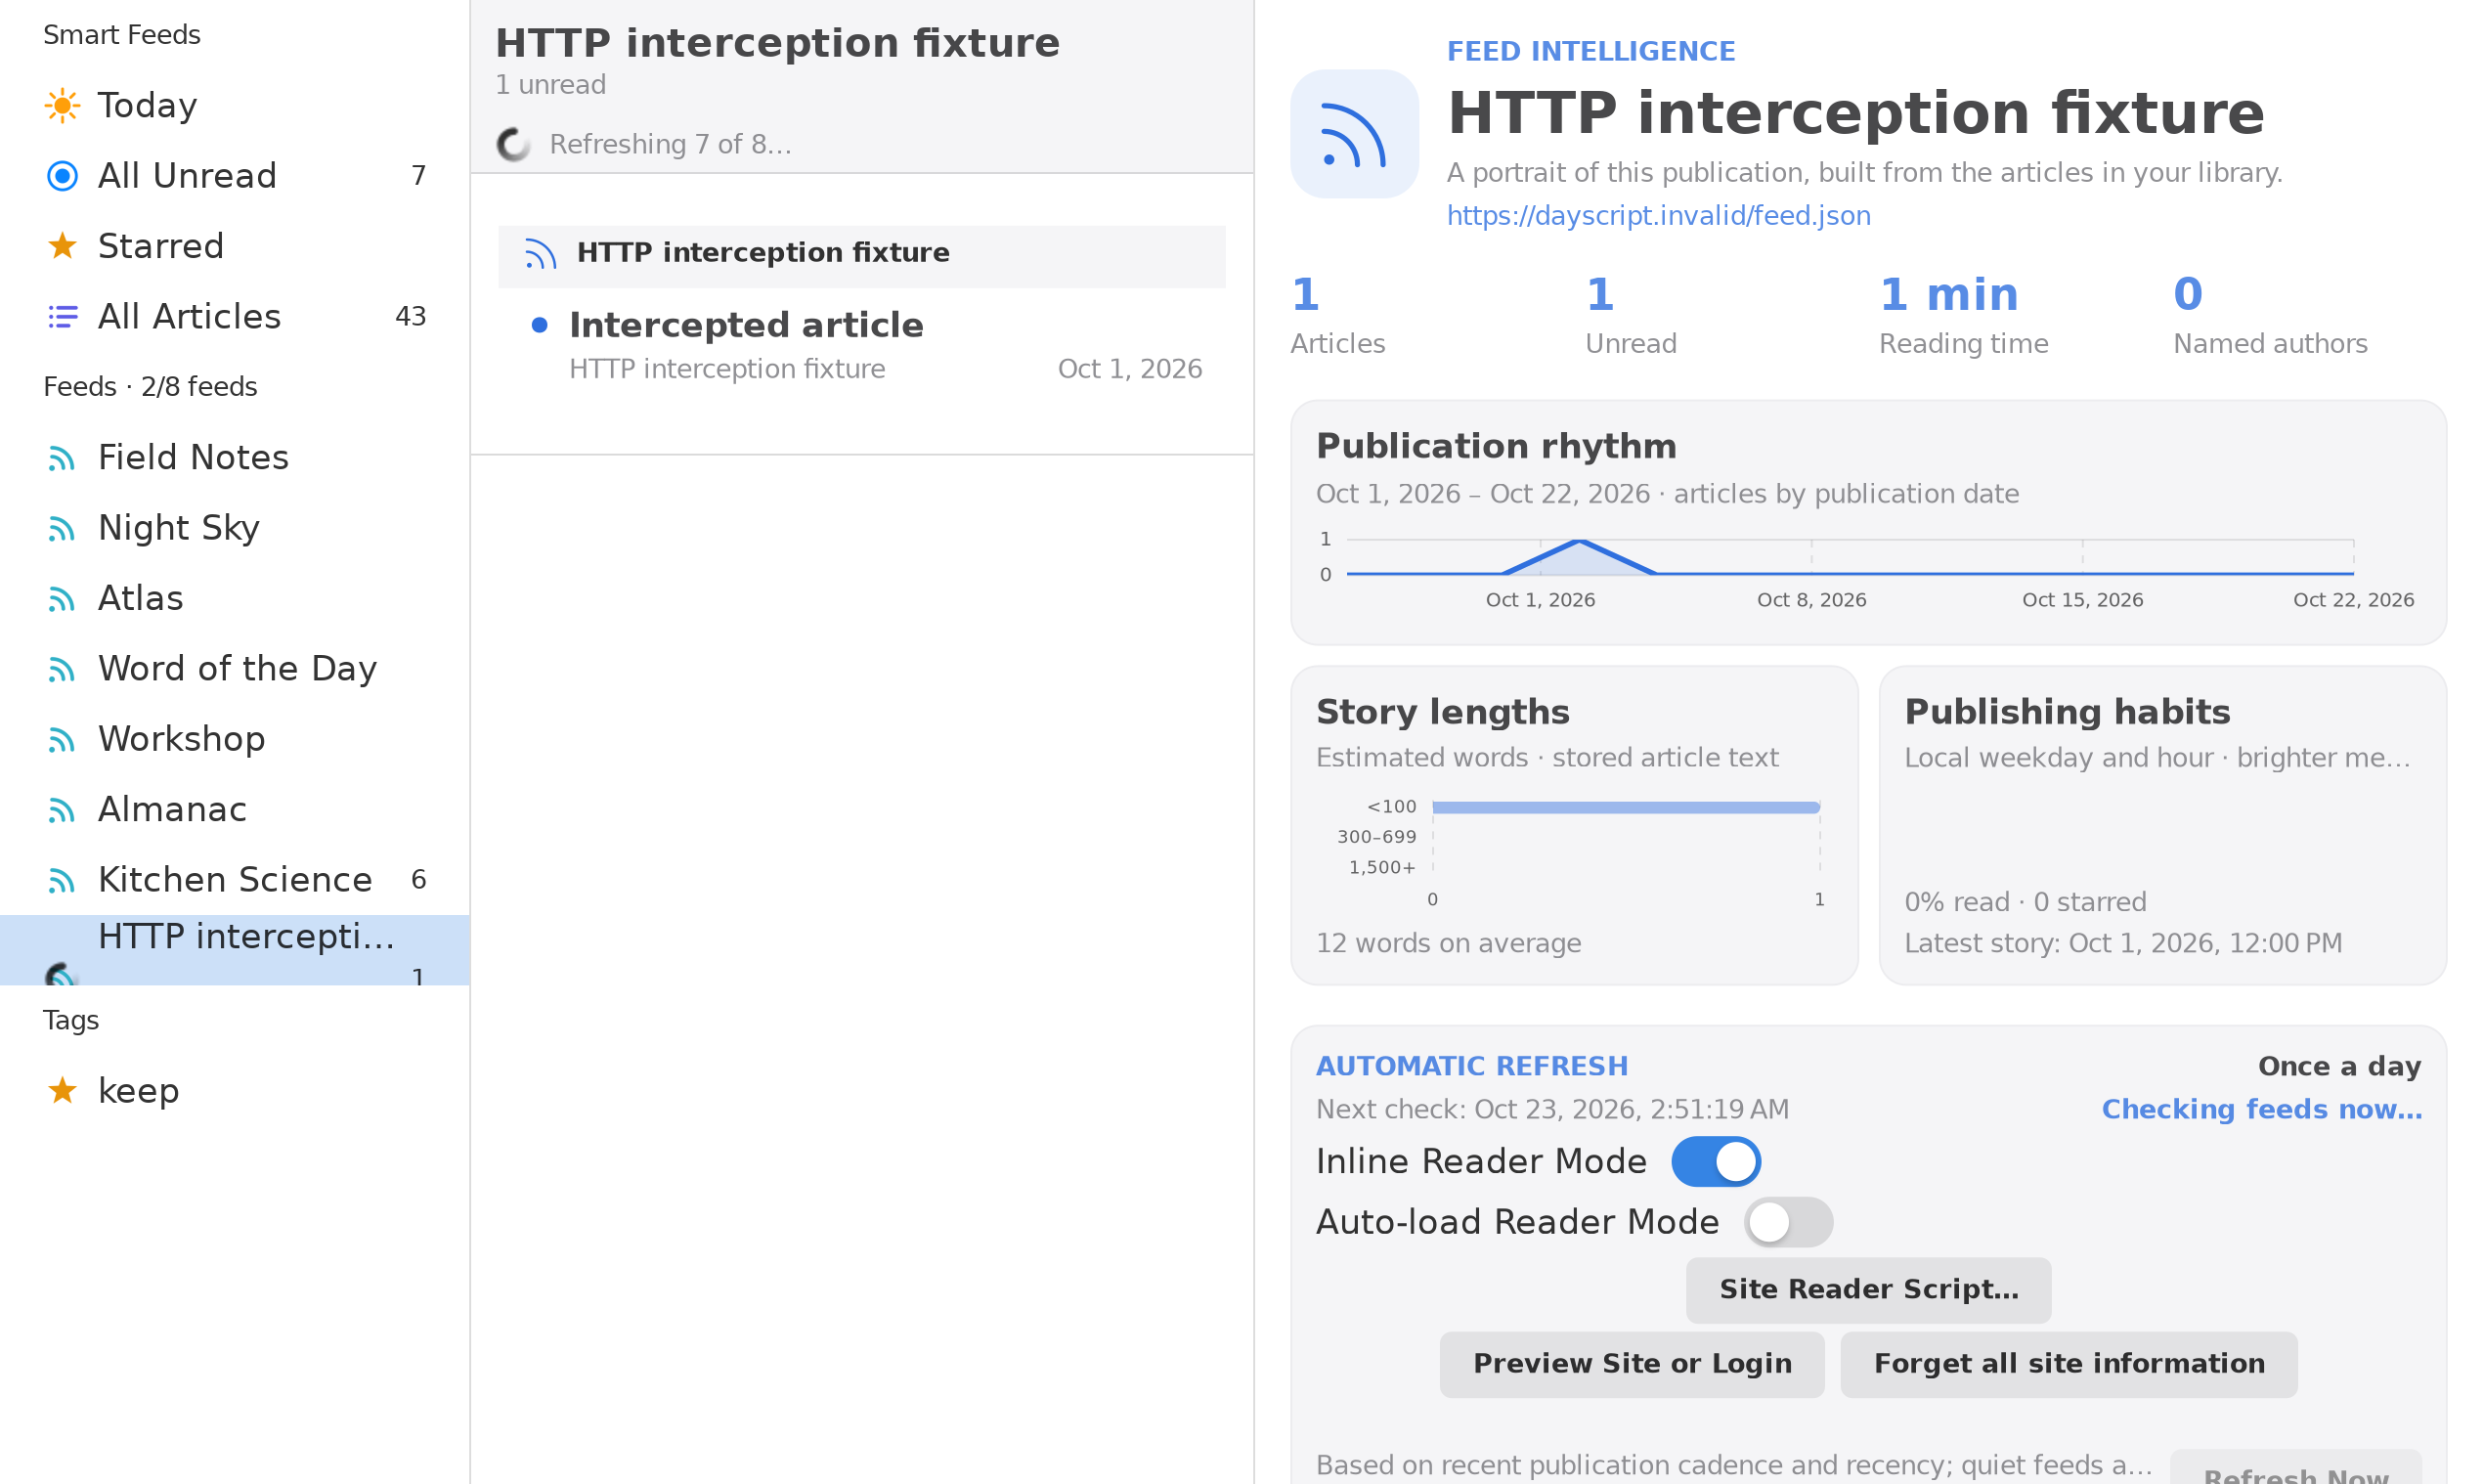Click the 1 min Reading time stat

(1964, 315)
